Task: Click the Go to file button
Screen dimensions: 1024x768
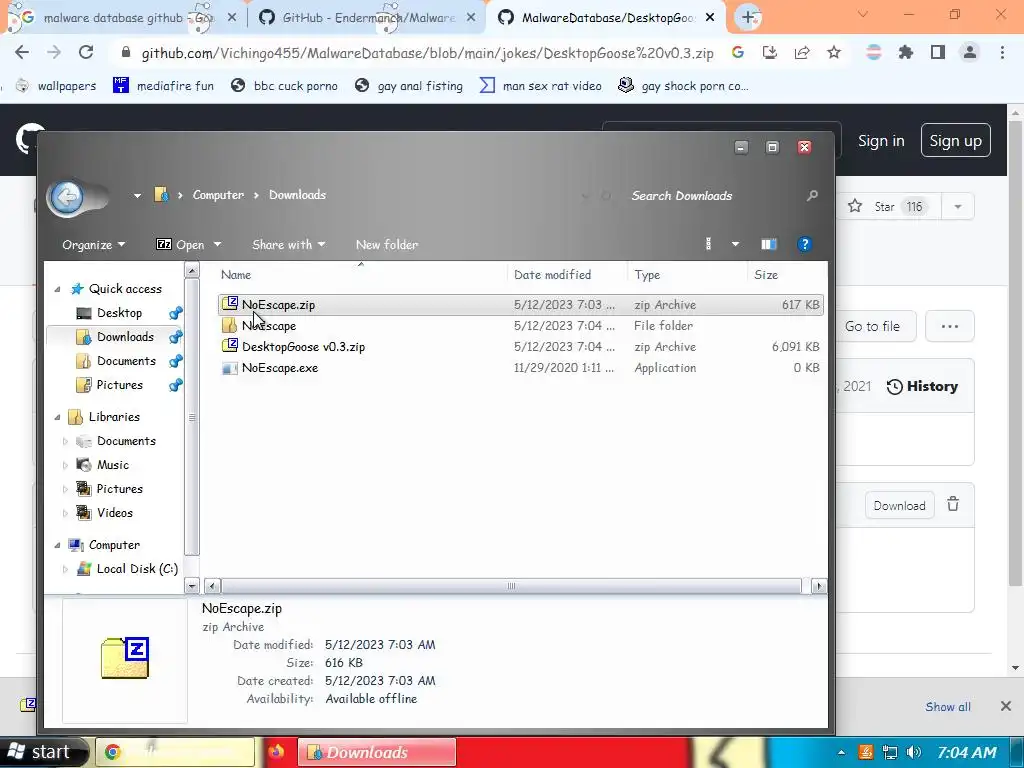Action: 874,326
